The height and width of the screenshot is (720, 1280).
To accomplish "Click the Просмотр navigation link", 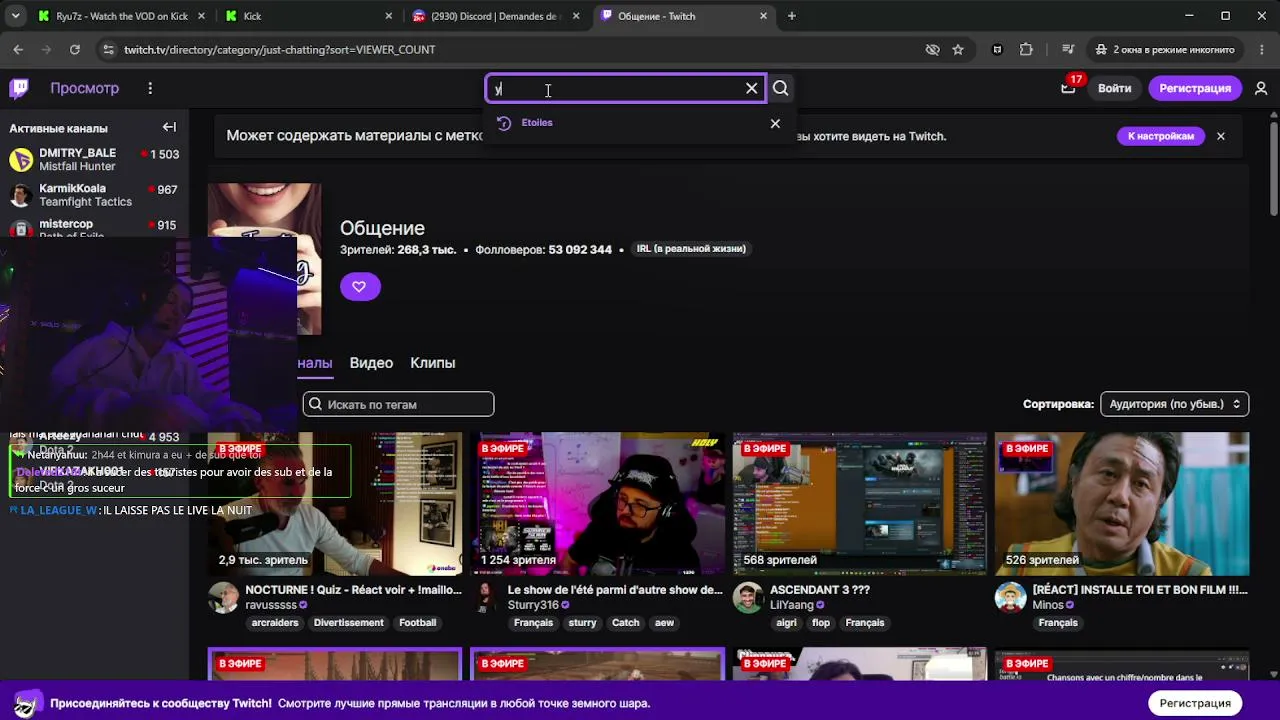I will (x=85, y=88).
